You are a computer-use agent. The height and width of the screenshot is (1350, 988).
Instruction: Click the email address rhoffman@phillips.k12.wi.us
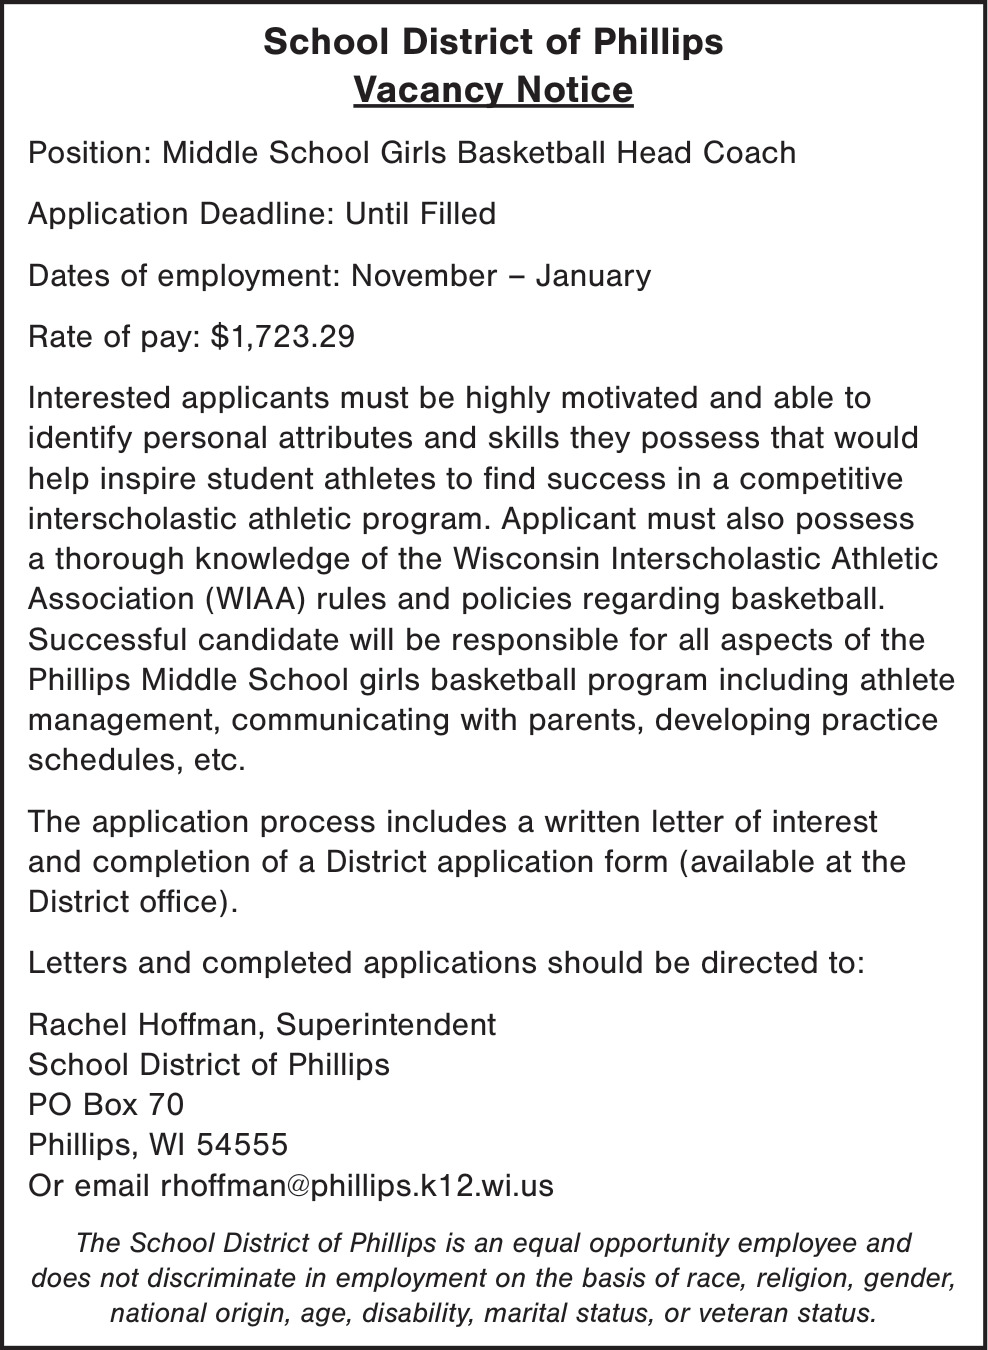tap(357, 1186)
